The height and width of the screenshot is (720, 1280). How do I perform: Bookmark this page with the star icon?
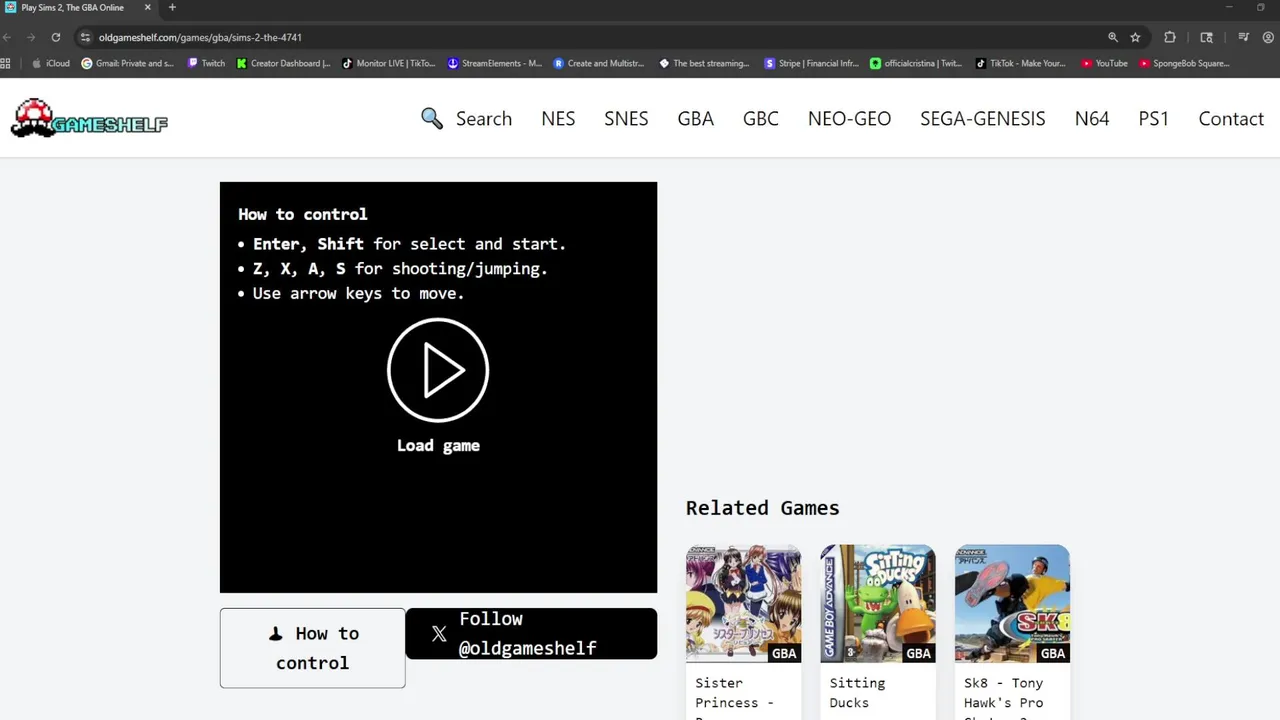point(1135,37)
